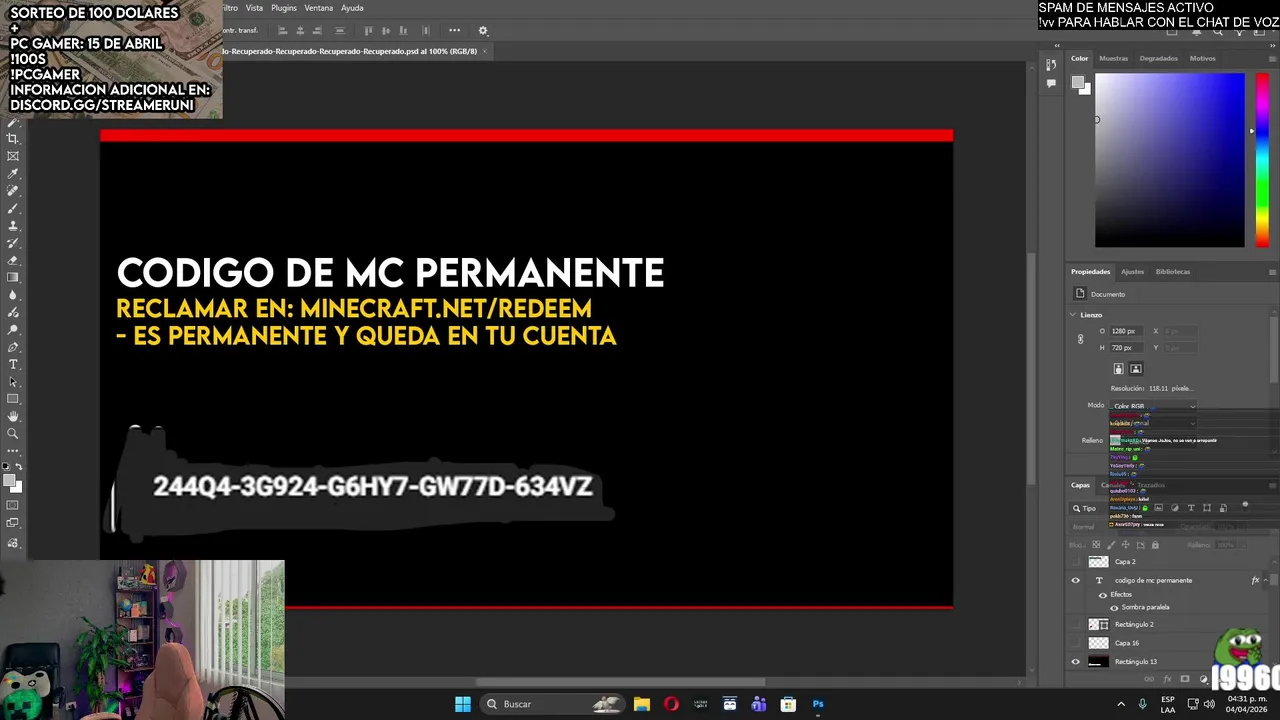Open more align options ellipsis
1280x720 pixels.
[454, 30]
